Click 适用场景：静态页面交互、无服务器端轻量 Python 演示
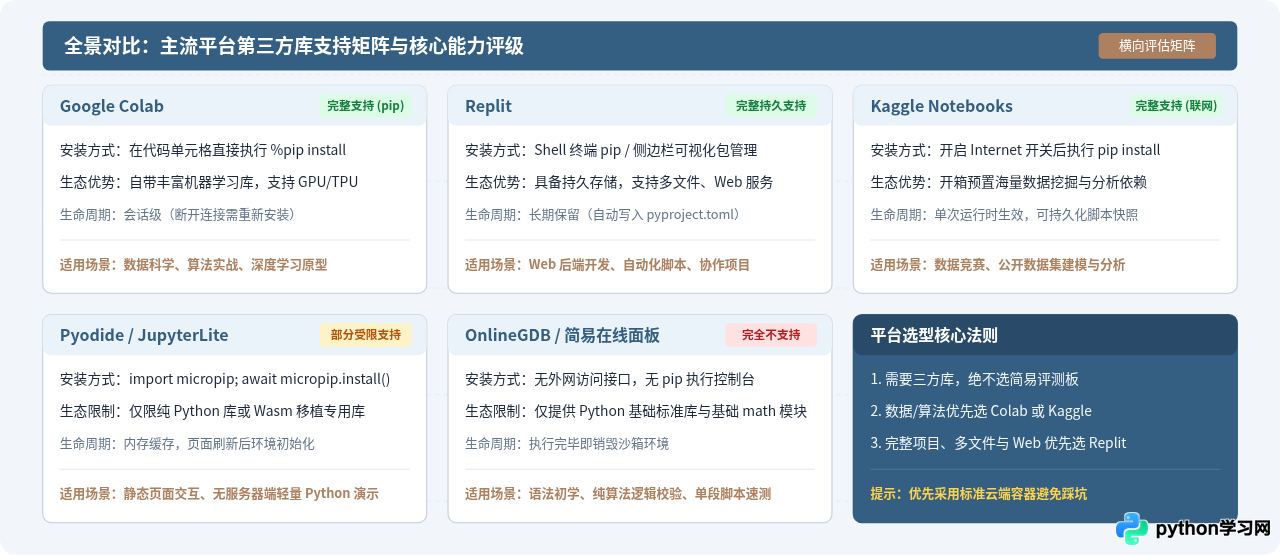1280x555 pixels. pos(219,494)
